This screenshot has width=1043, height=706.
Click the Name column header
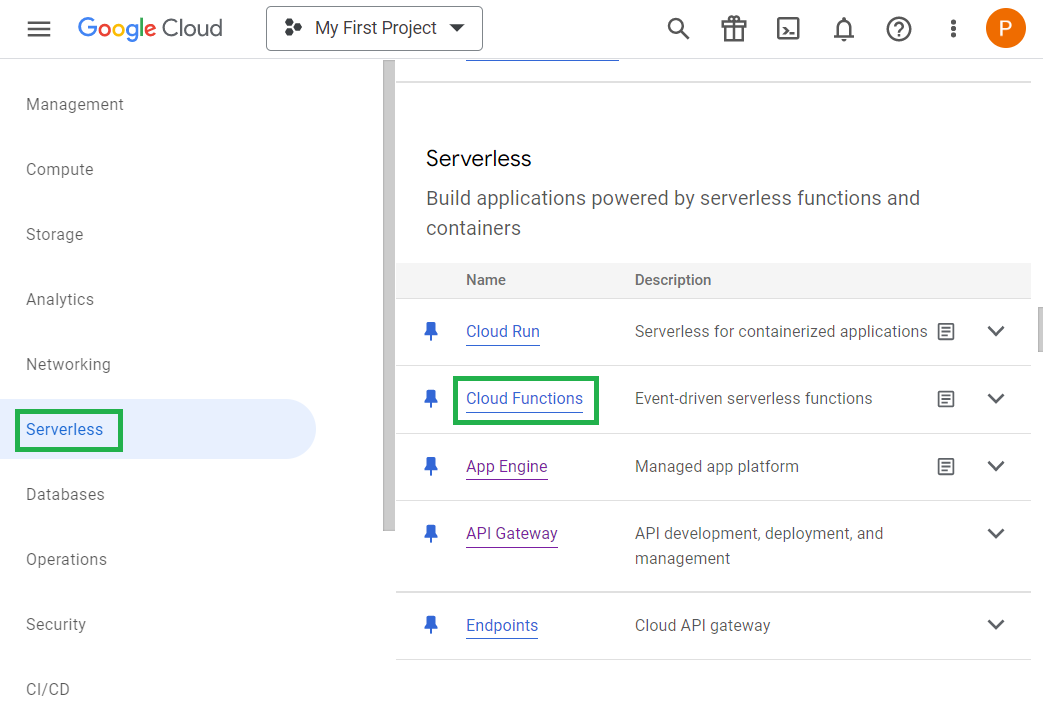point(486,280)
